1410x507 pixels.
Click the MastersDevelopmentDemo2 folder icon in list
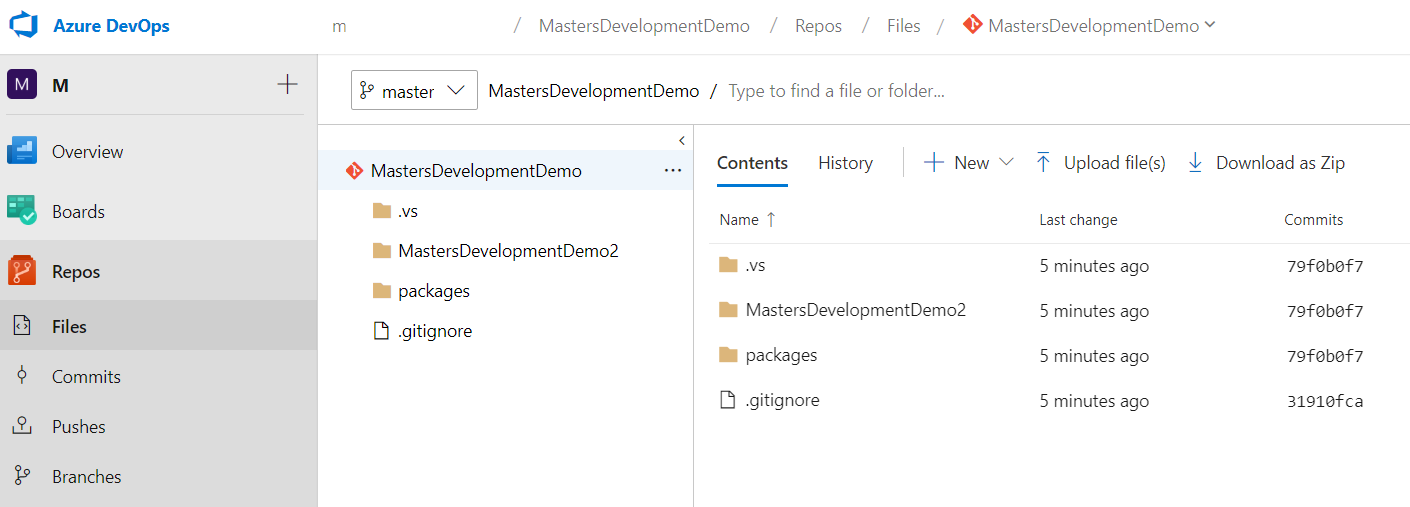(728, 310)
